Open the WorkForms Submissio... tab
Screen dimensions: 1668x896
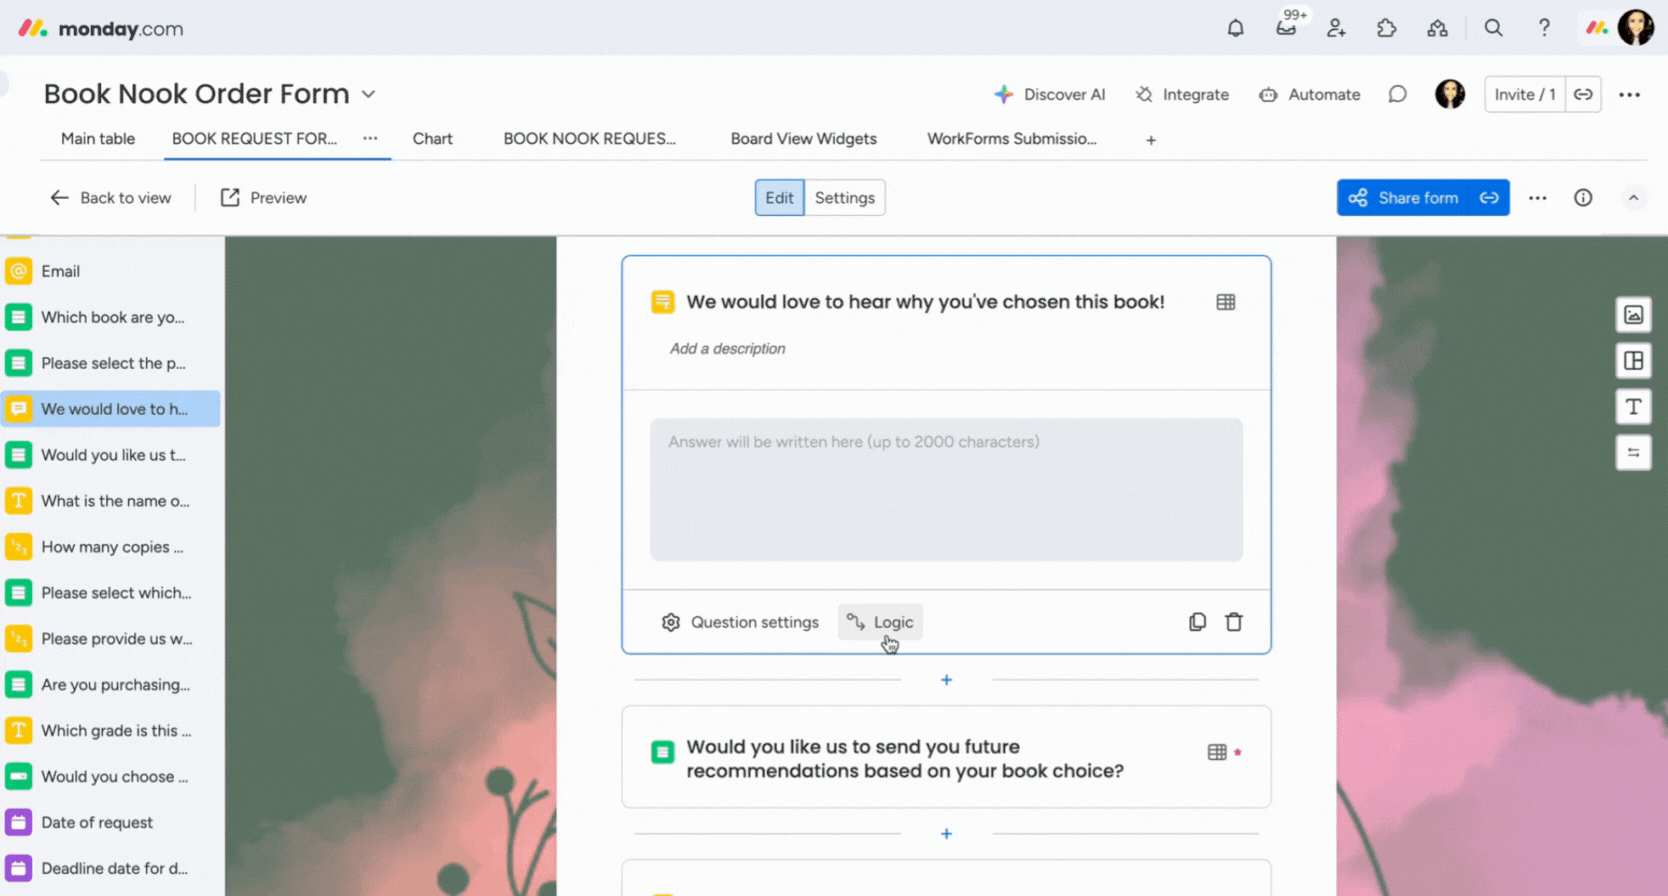click(1011, 139)
